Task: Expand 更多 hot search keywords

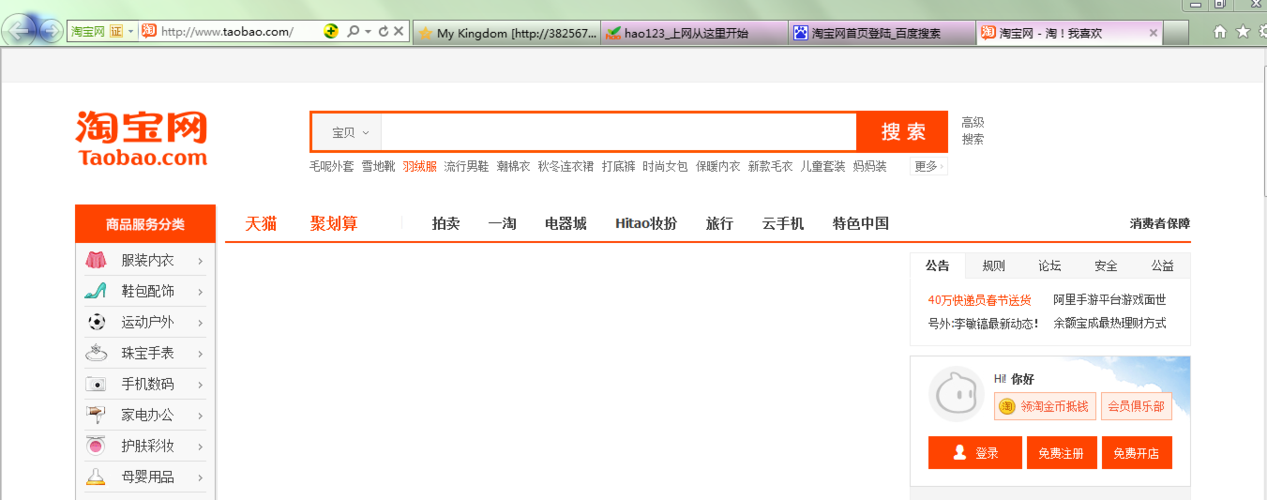Action: [x=928, y=167]
